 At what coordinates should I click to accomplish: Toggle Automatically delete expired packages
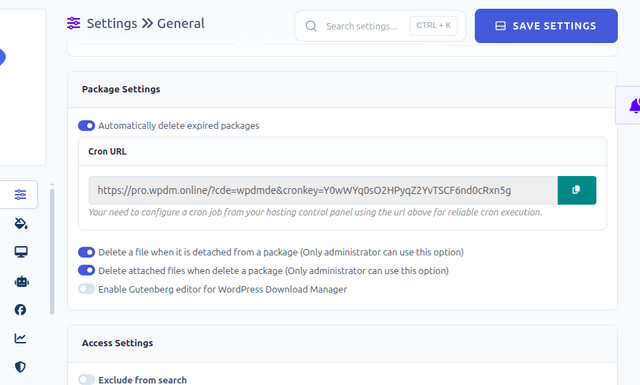[x=87, y=126]
